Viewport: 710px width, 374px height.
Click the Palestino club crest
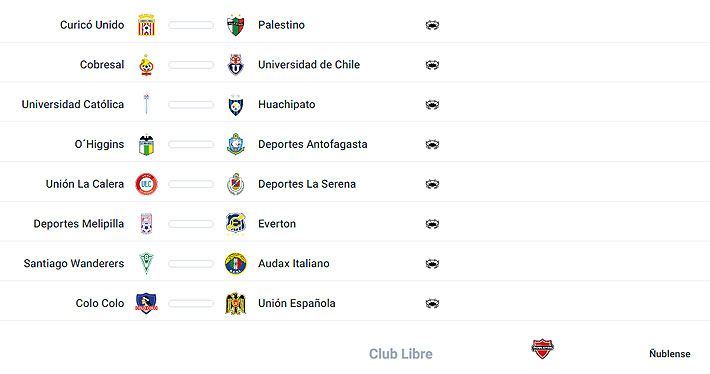coord(235,25)
